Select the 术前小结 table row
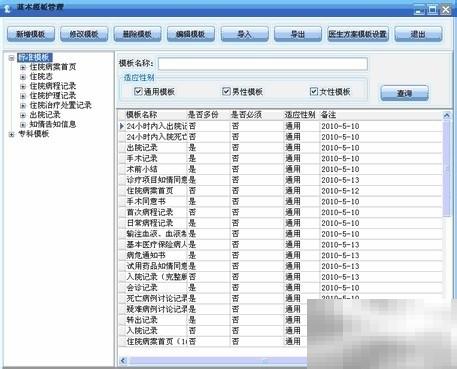This screenshot has height=369, width=457. point(281,169)
